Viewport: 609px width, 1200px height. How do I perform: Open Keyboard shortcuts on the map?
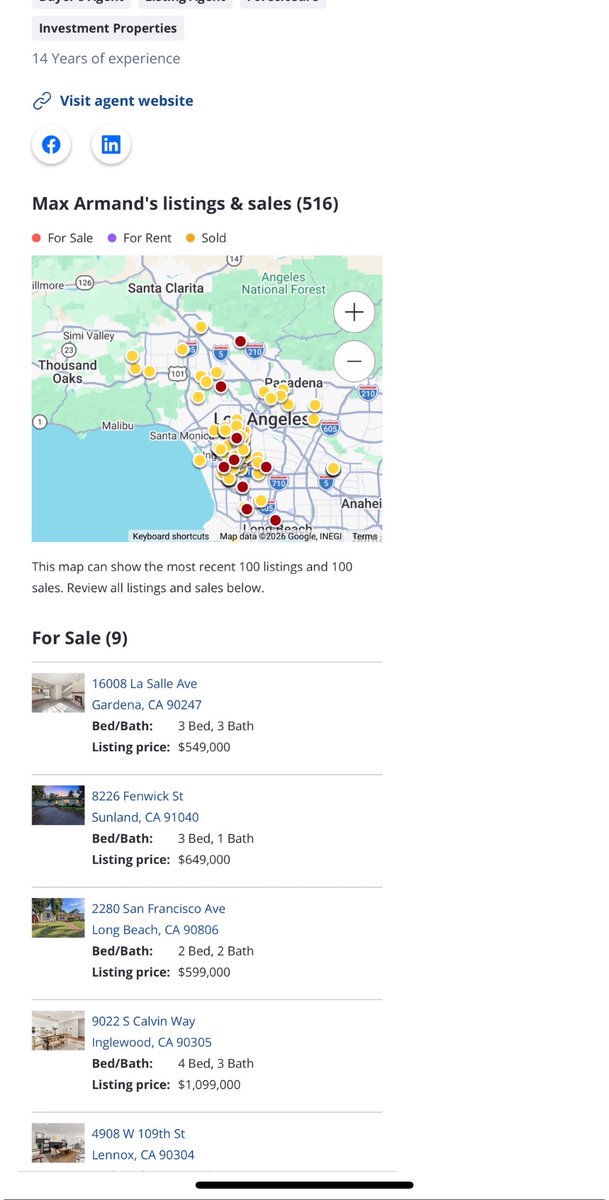[x=171, y=536]
